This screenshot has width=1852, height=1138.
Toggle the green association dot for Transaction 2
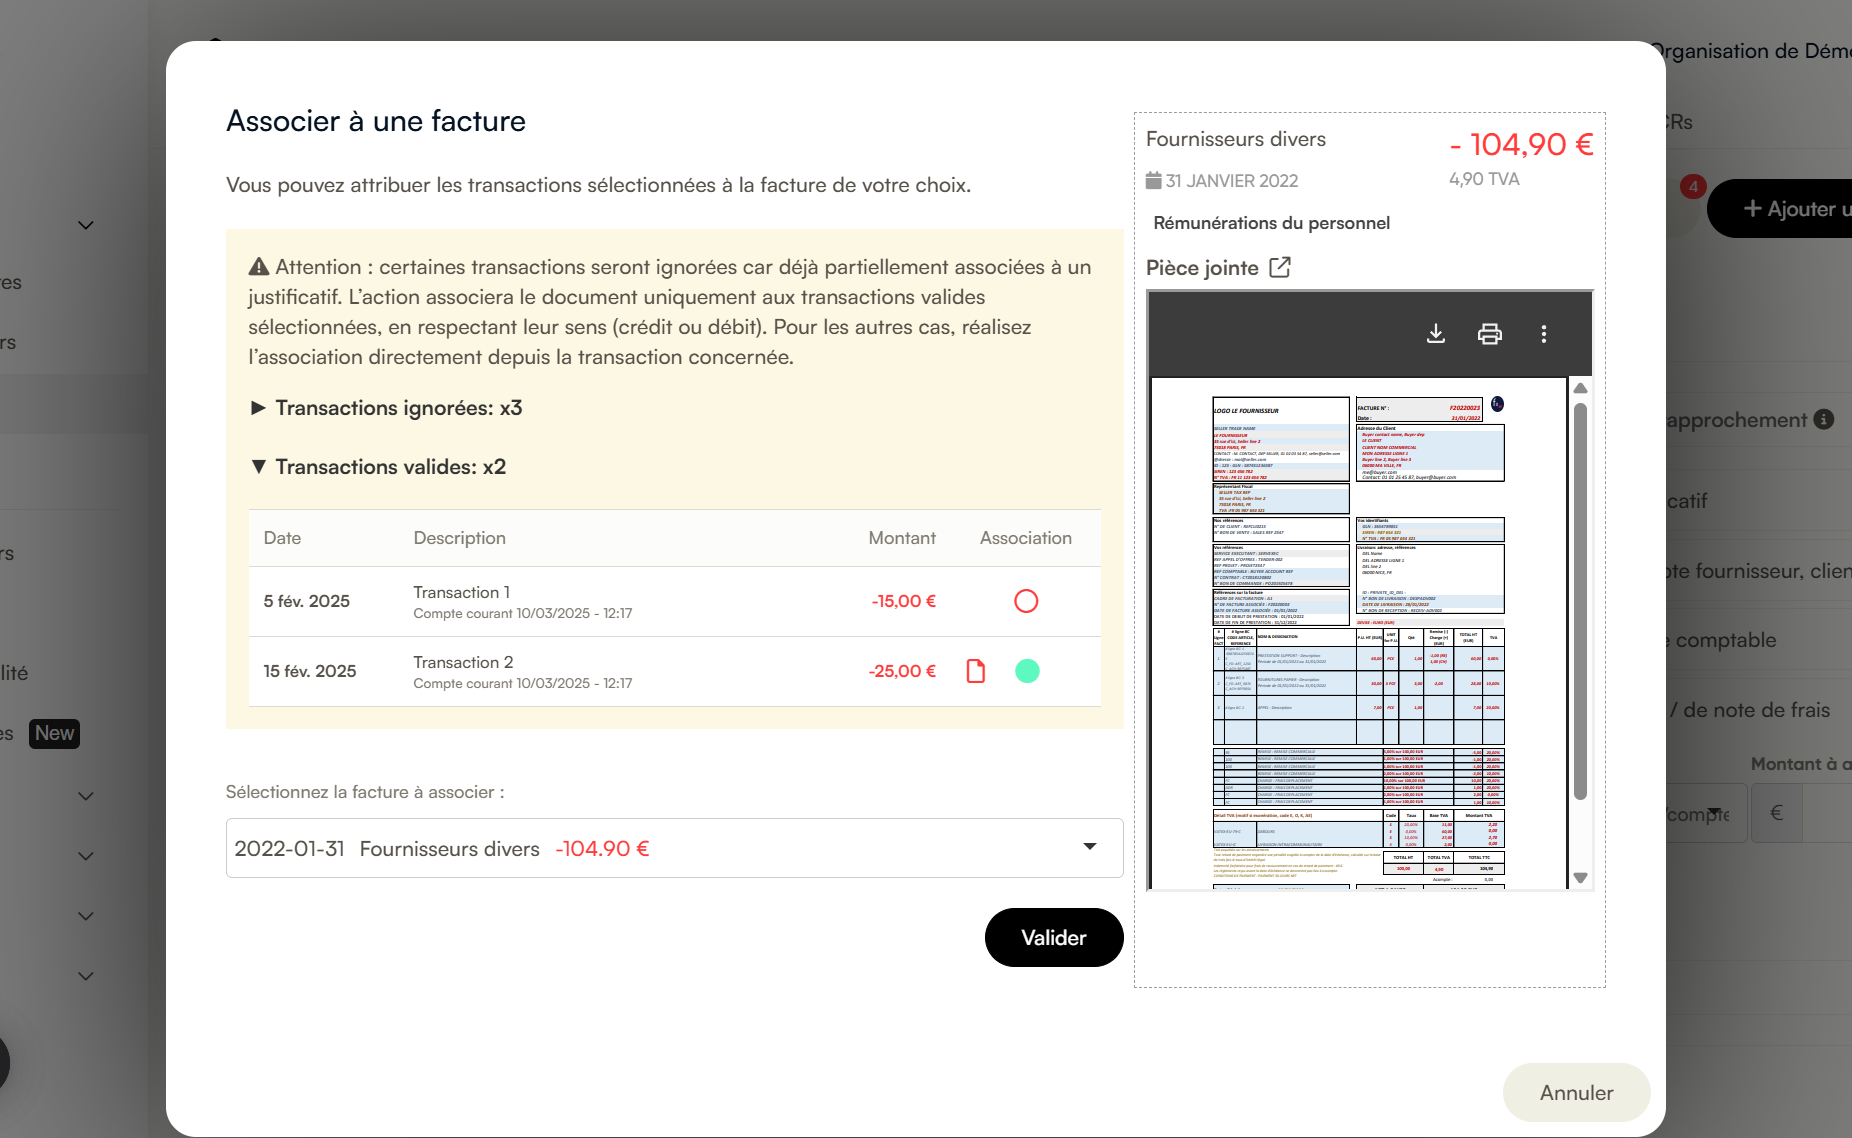1027,671
